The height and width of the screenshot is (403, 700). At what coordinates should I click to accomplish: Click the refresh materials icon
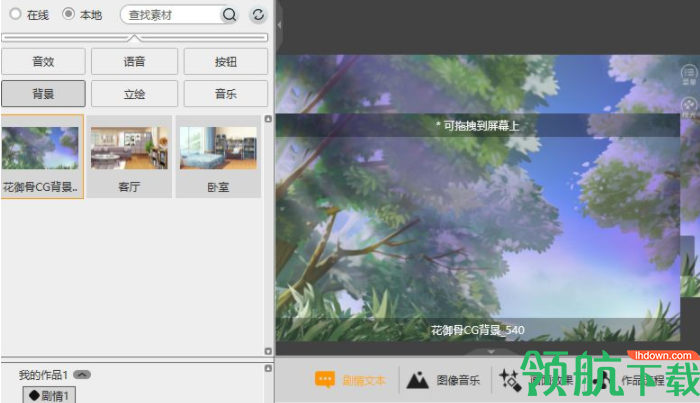(258, 15)
